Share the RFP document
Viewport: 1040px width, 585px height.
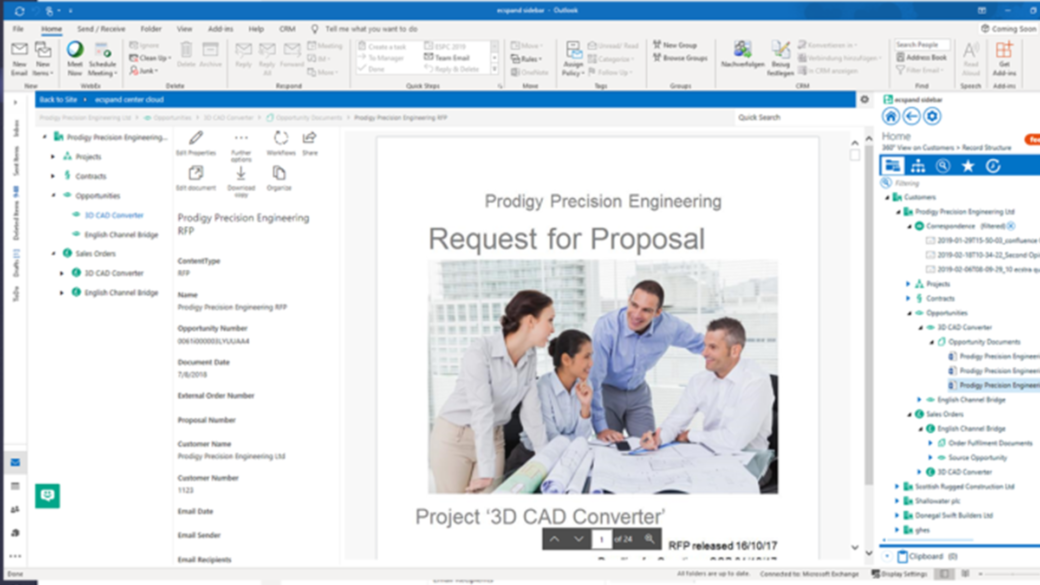pyautogui.click(x=310, y=143)
